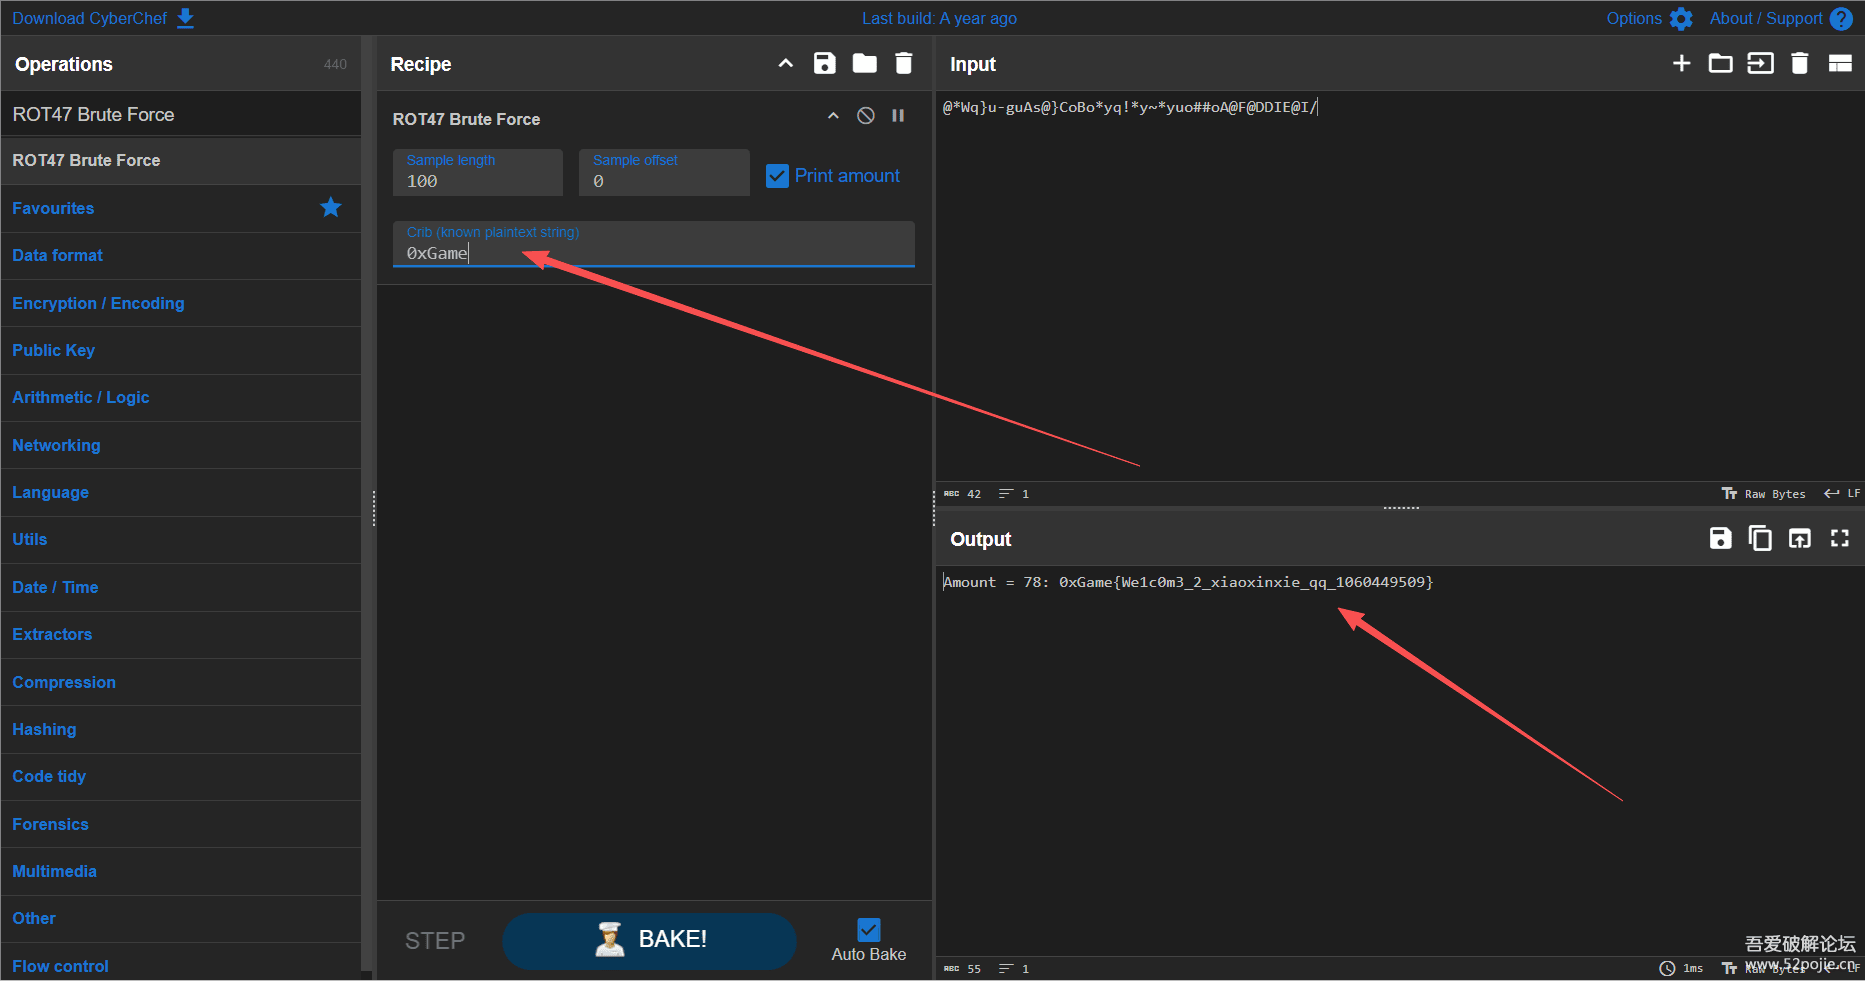Load a recipe via folder icon
Screen dimensions: 1865x981
click(x=864, y=64)
